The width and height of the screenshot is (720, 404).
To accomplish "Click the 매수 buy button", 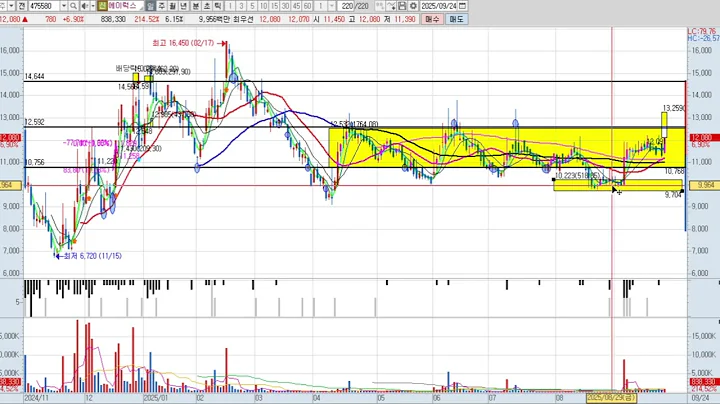I will click(432, 19).
